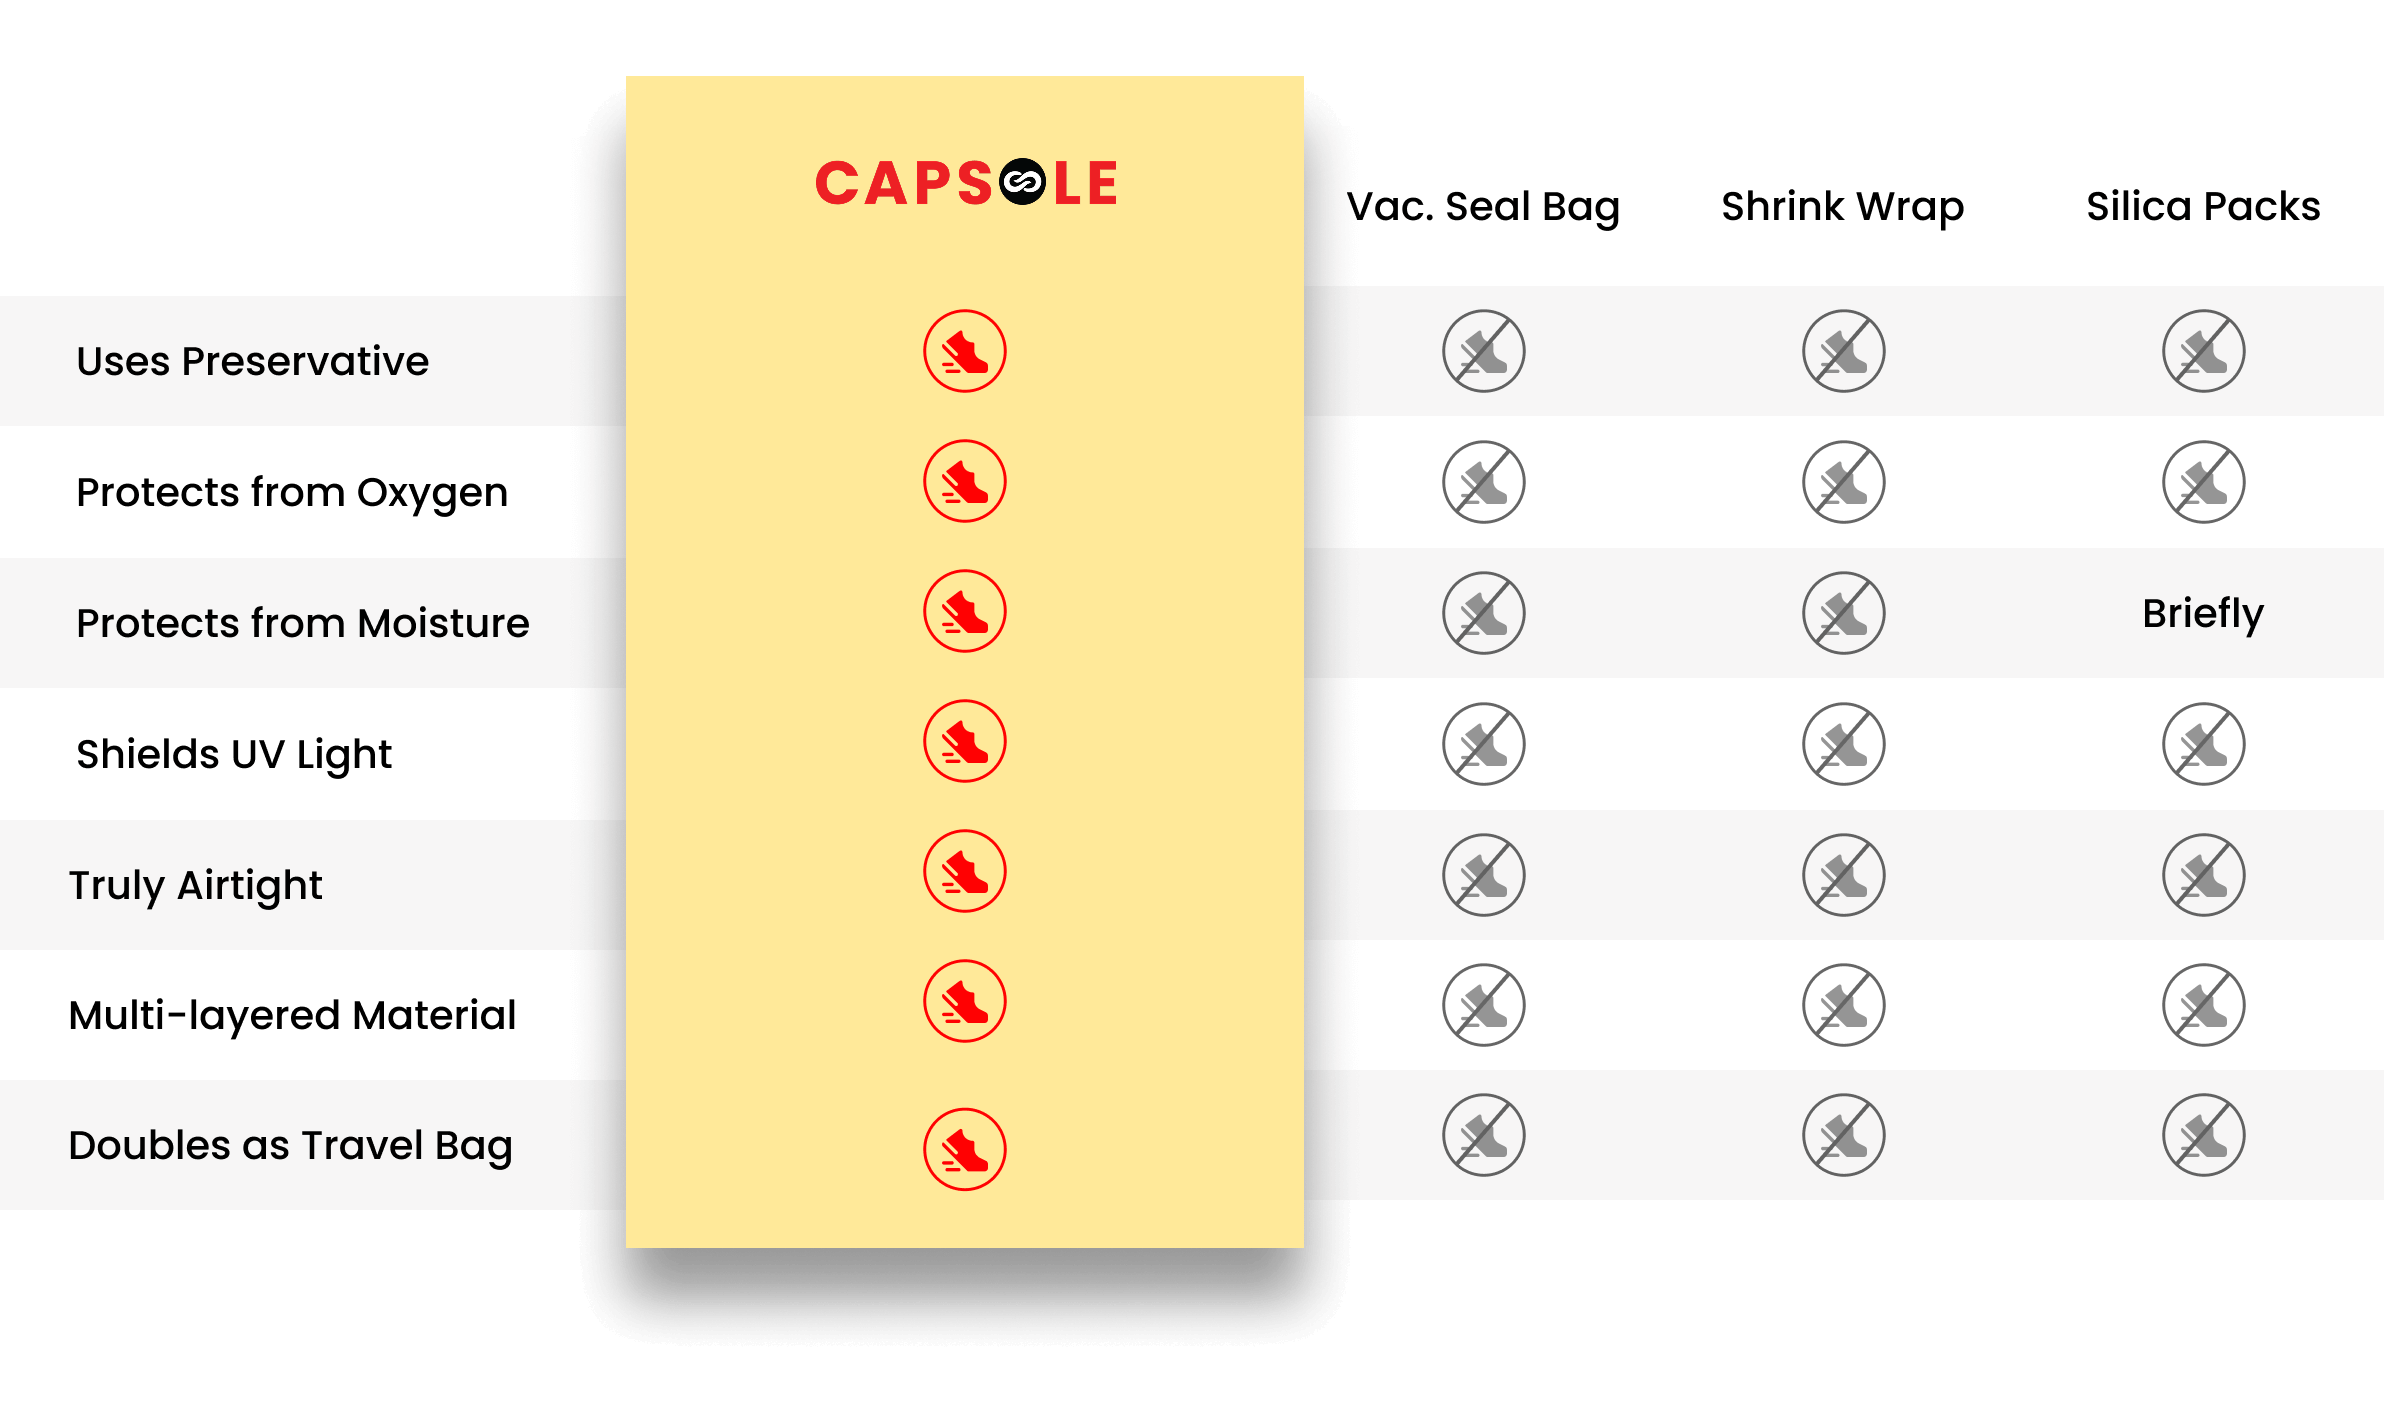
Task: Click Shrink Wrap crossed shoe for Protects from Moisture
Action: pyautogui.click(x=1843, y=613)
